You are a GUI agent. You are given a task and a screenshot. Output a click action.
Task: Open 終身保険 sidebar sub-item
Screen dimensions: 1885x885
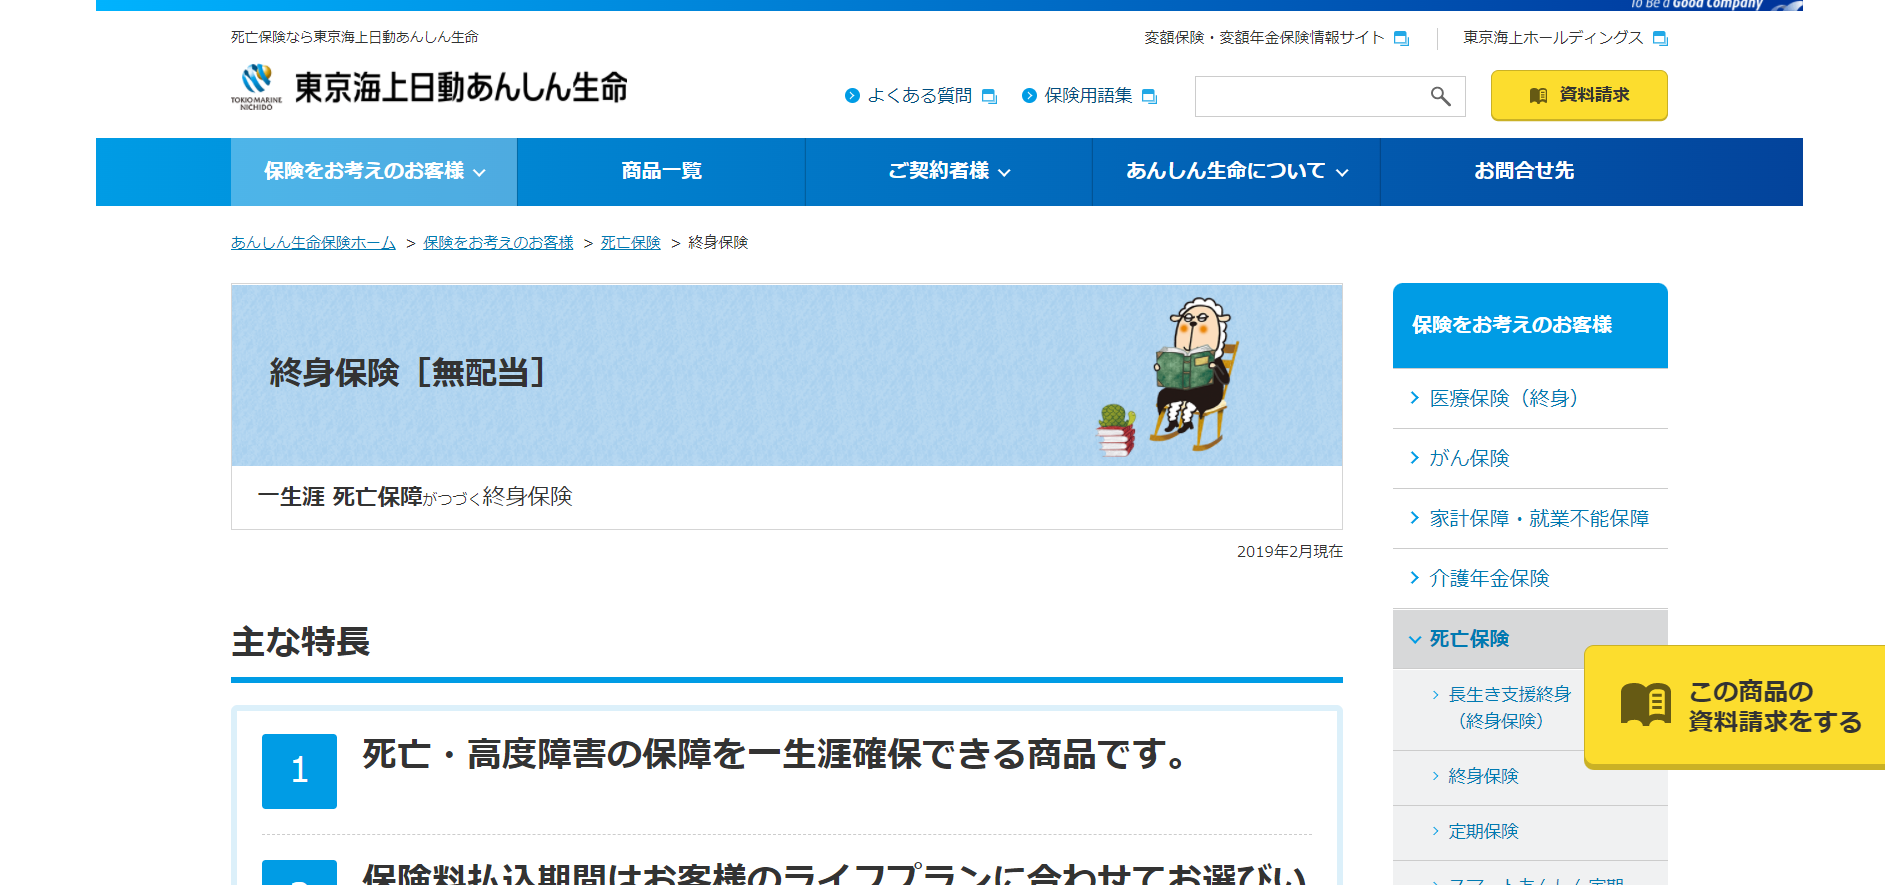pos(1483,776)
